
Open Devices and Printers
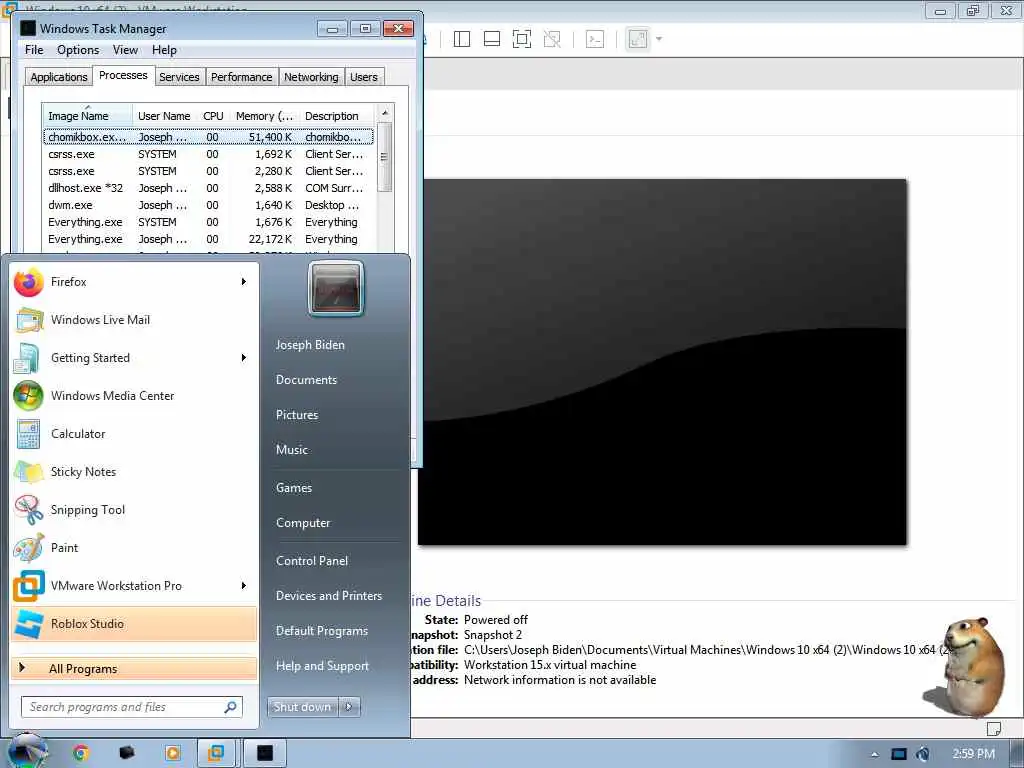click(328, 596)
